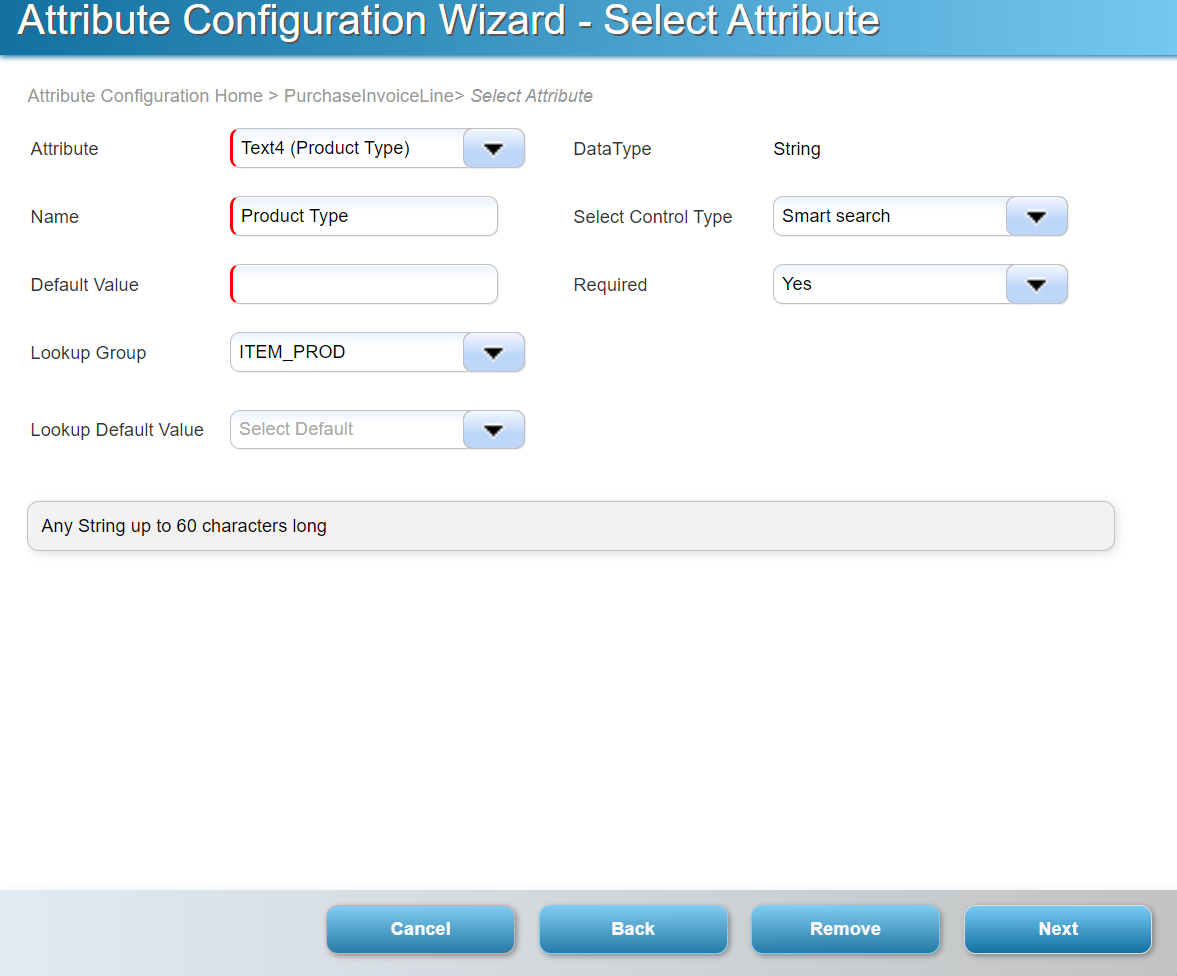Open the Smart search control type list

point(890,216)
